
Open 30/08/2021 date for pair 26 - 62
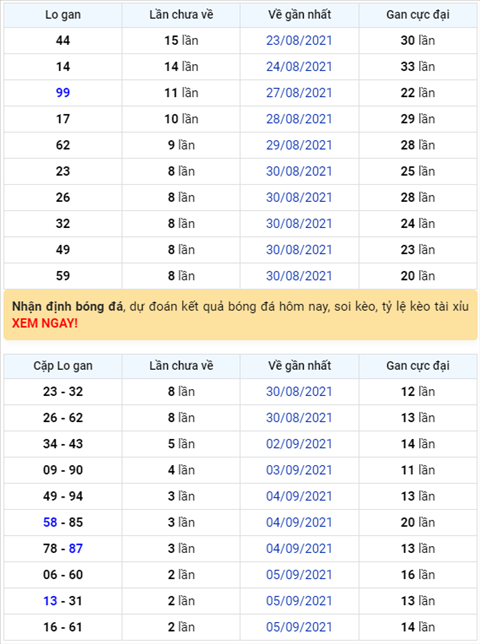pyautogui.click(x=299, y=418)
